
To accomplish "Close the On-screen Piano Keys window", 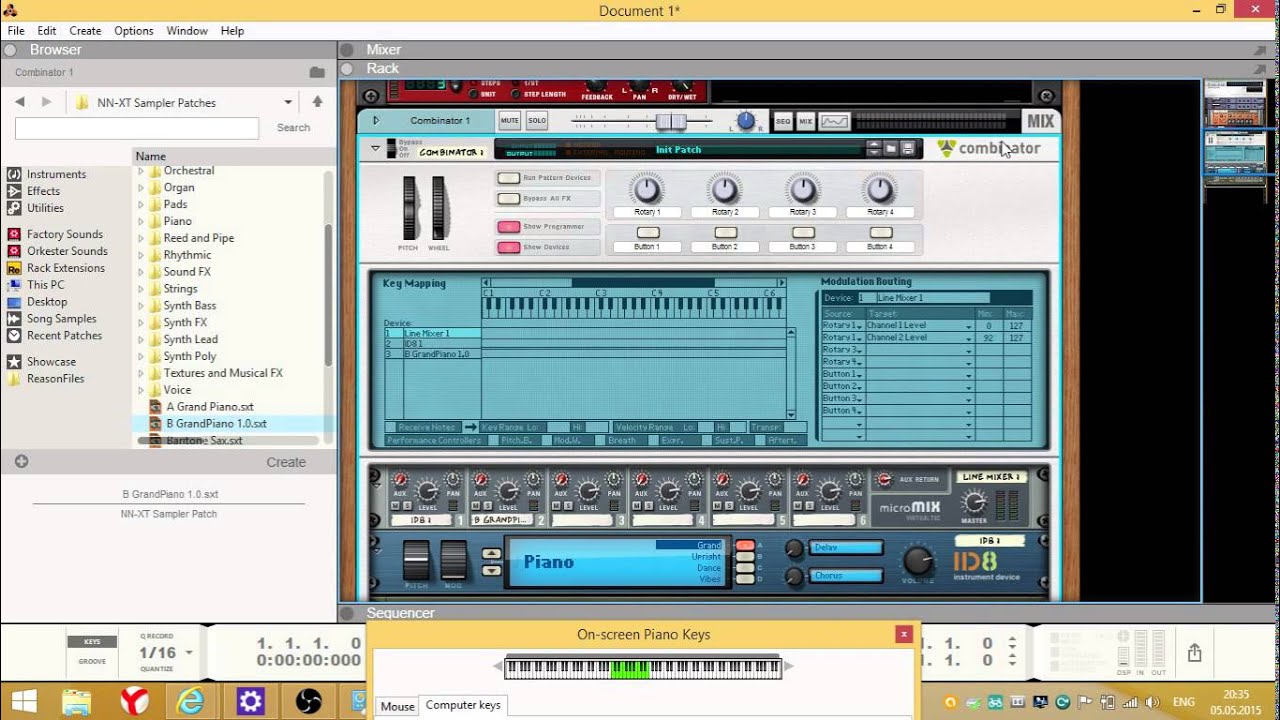I will tap(904, 634).
